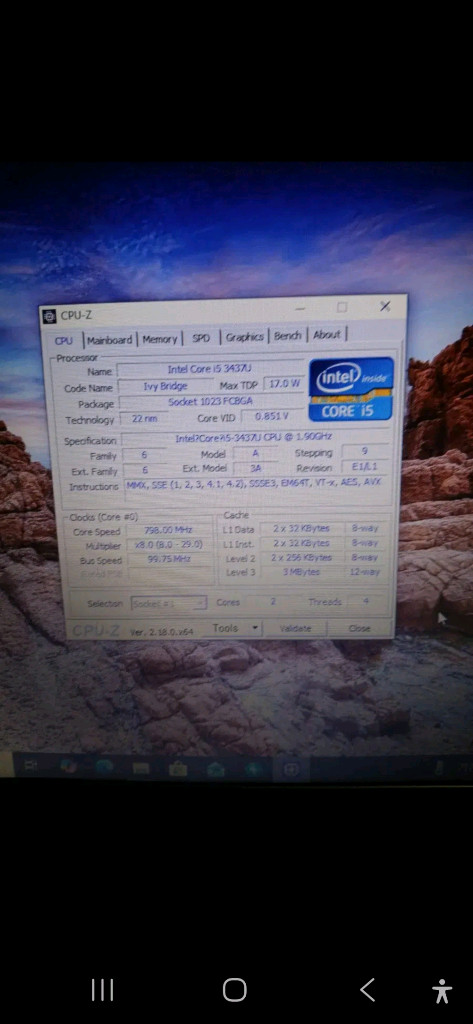This screenshot has height=1024, width=473.
Task: Click the Multiplier value 'x8.0 (8.0 - 29.0)'
Action: (169, 545)
